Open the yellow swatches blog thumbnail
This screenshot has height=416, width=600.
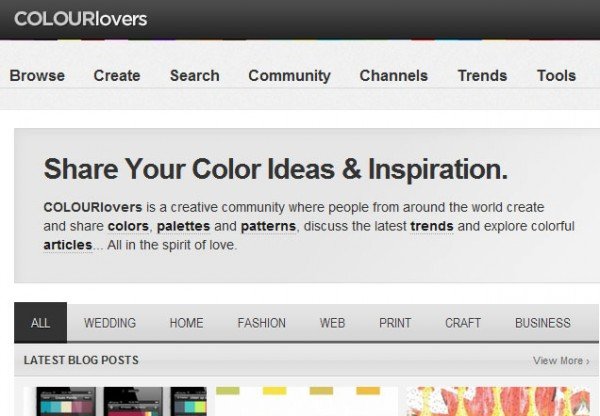coord(306,401)
